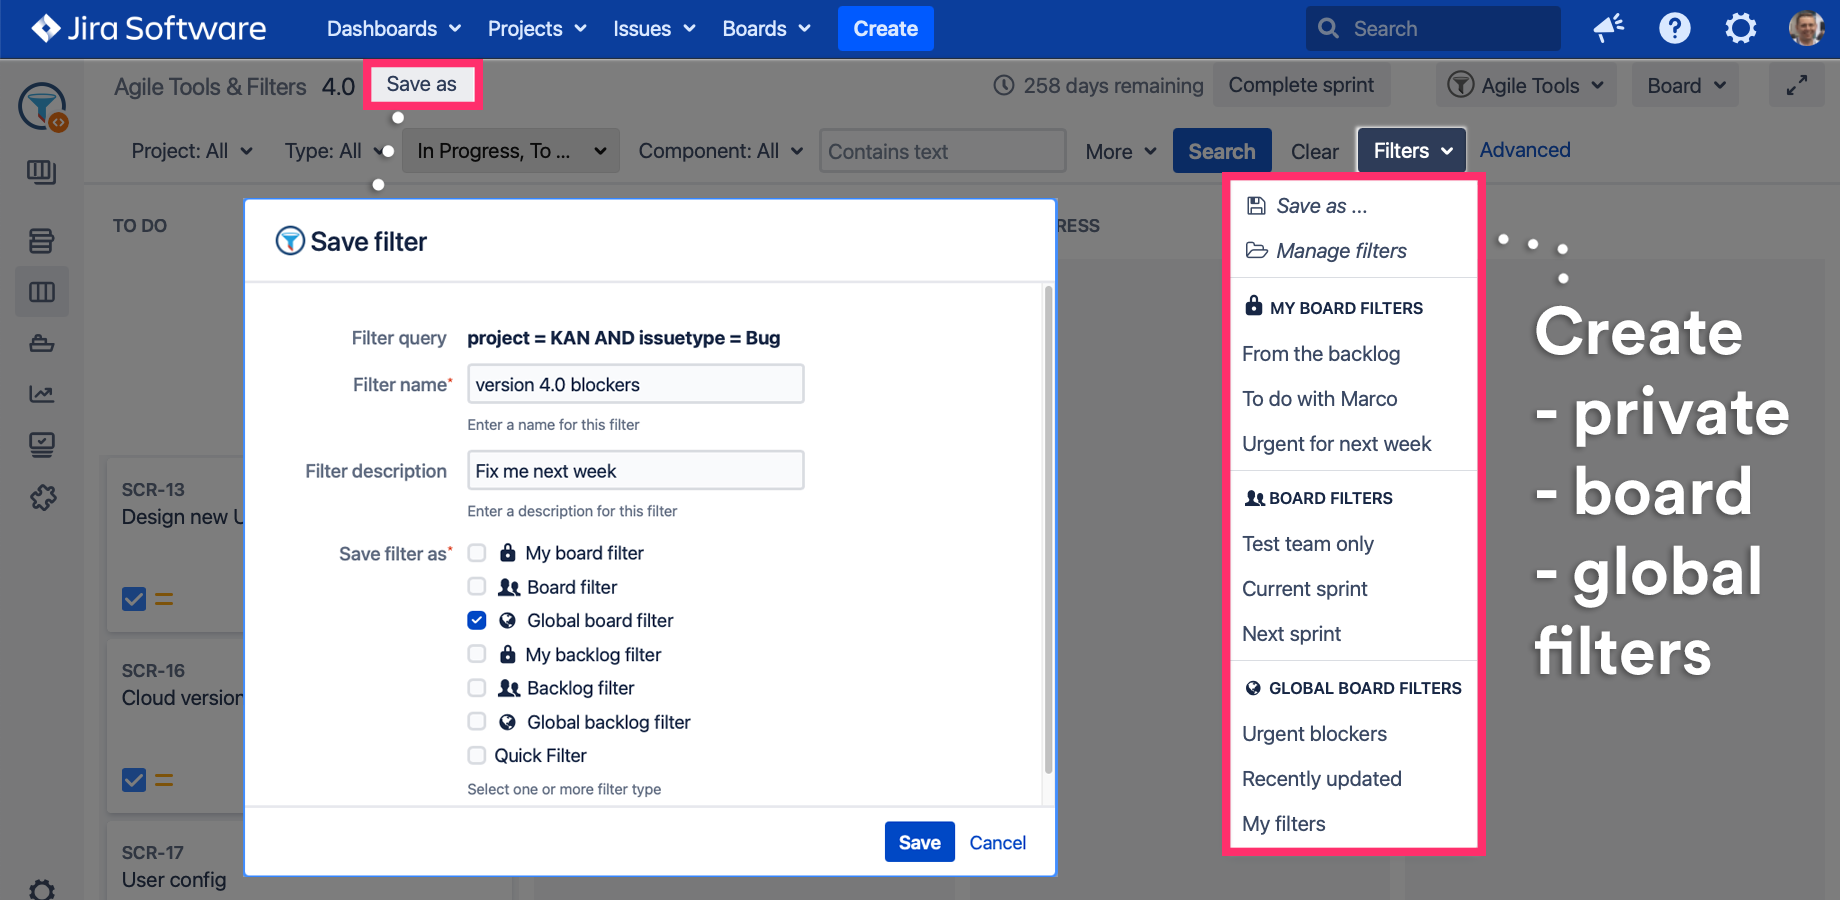Tick the Quick Filter checkbox
Image resolution: width=1840 pixels, height=900 pixels.
click(477, 755)
